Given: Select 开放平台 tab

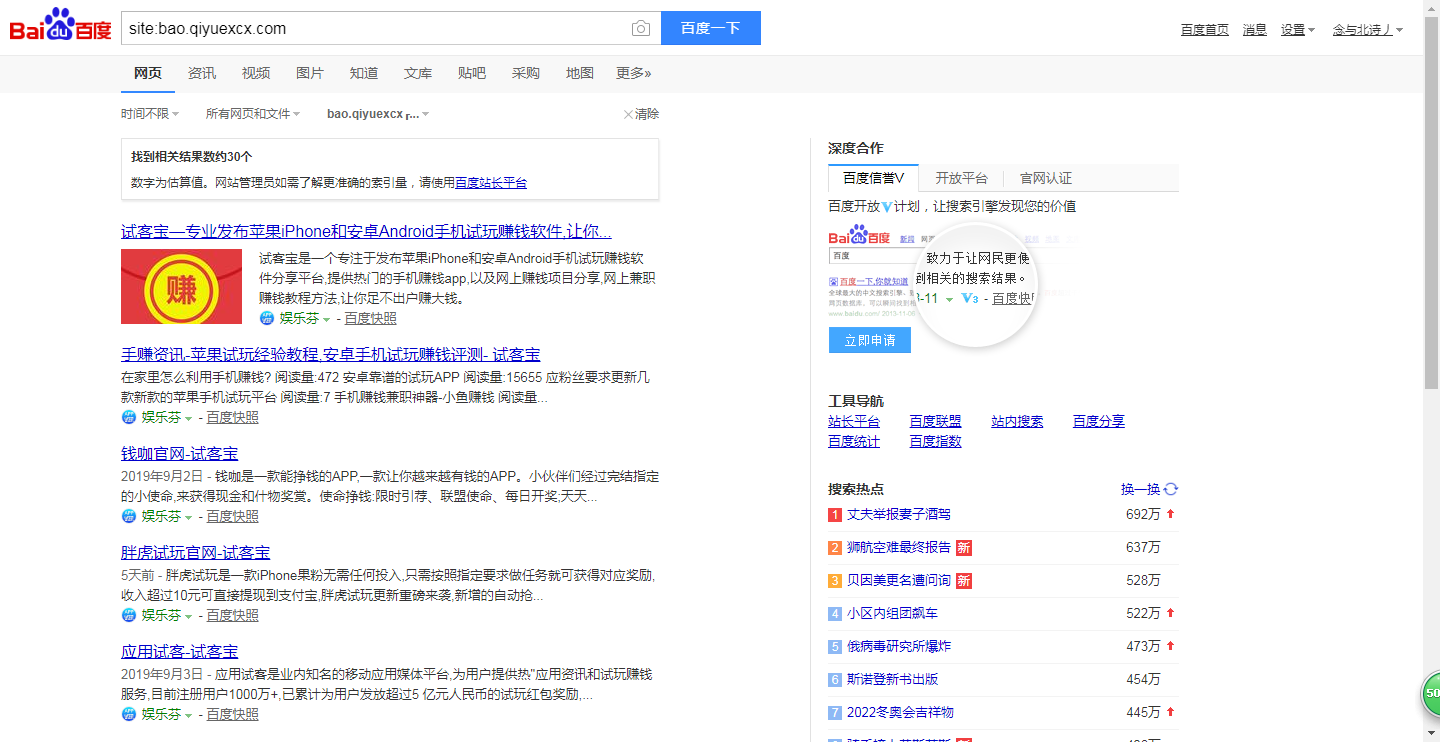Looking at the screenshot, I should click(x=961, y=178).
